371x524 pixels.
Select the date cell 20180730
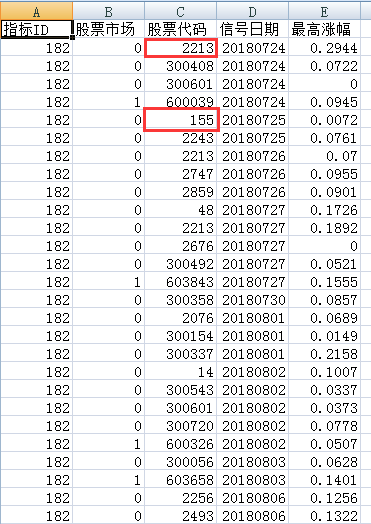[252, 300]
